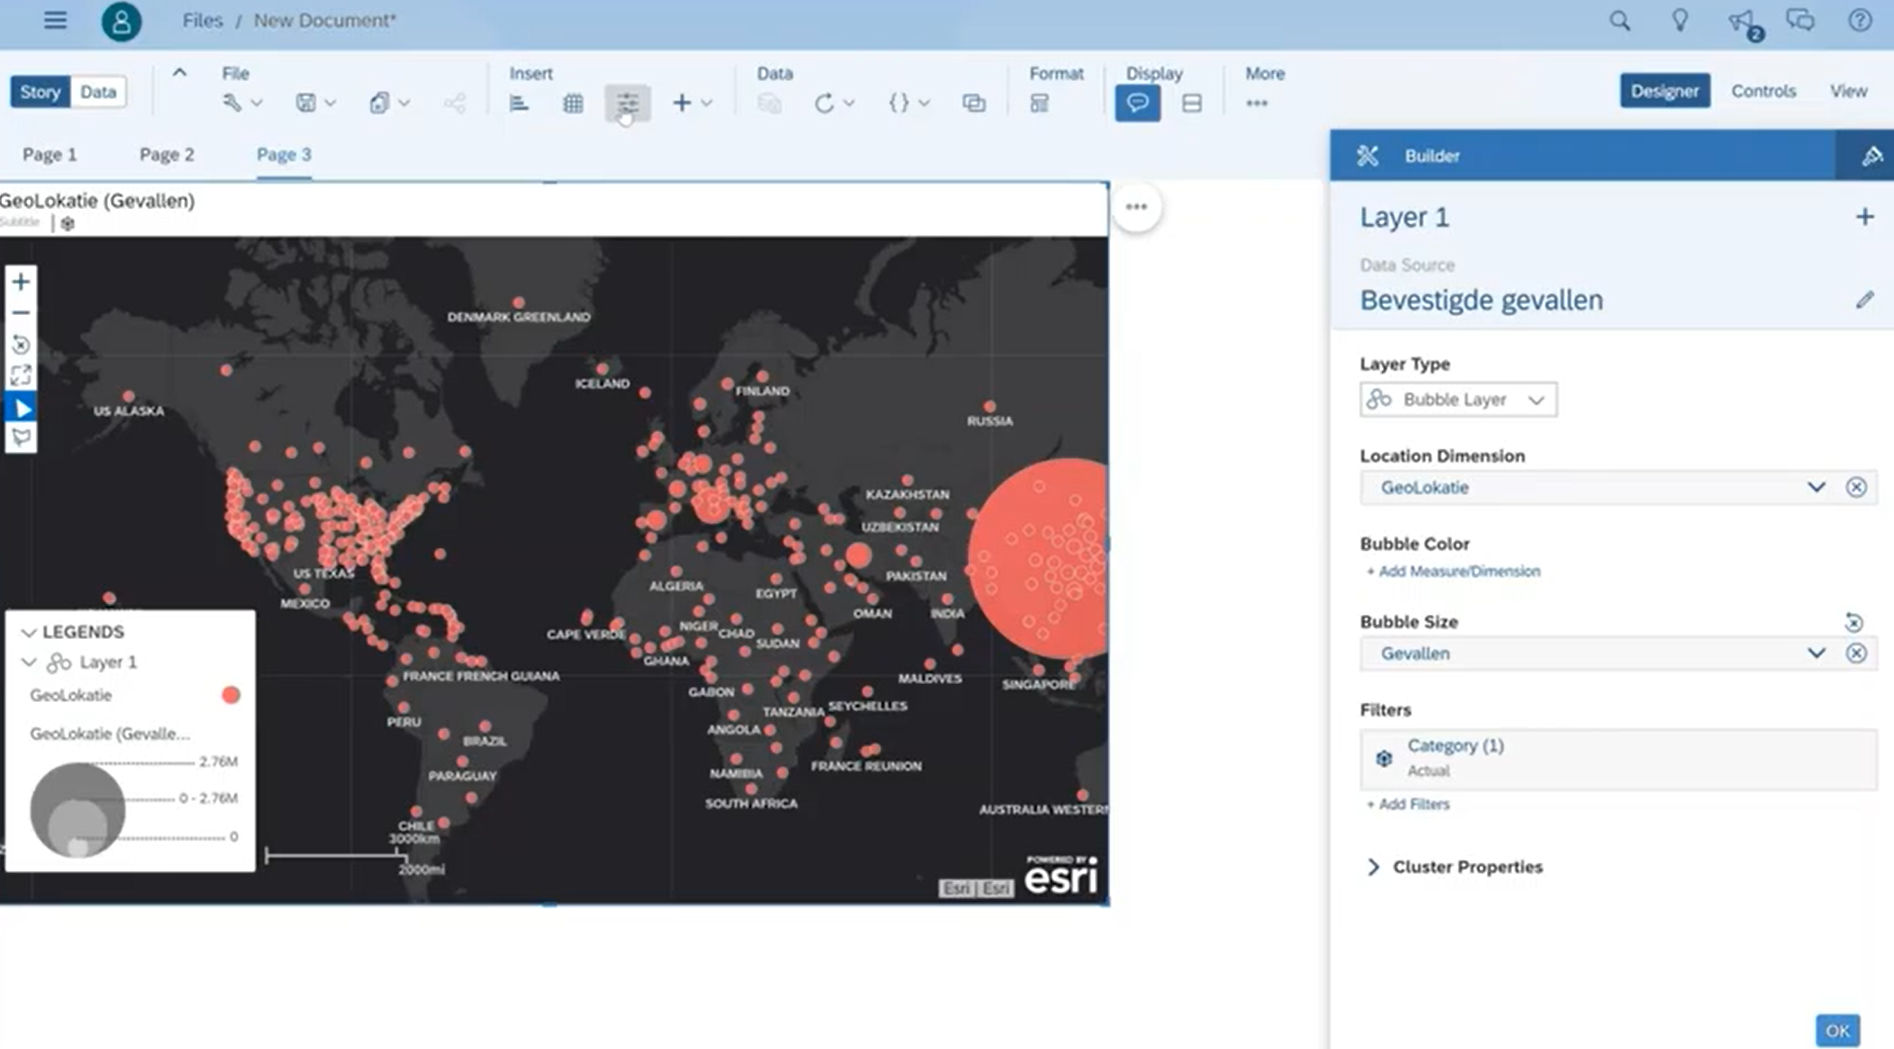The height and width of the screenshot is (1049, 1894).
Task: Open the search magnifier icon
Action: pos(1619,21)
